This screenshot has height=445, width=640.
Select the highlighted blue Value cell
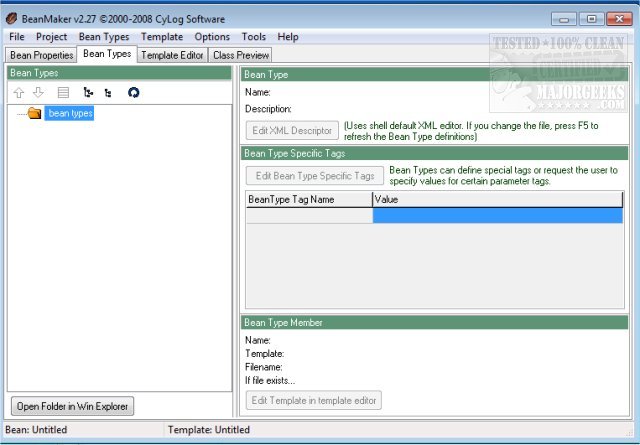(498, 216)
